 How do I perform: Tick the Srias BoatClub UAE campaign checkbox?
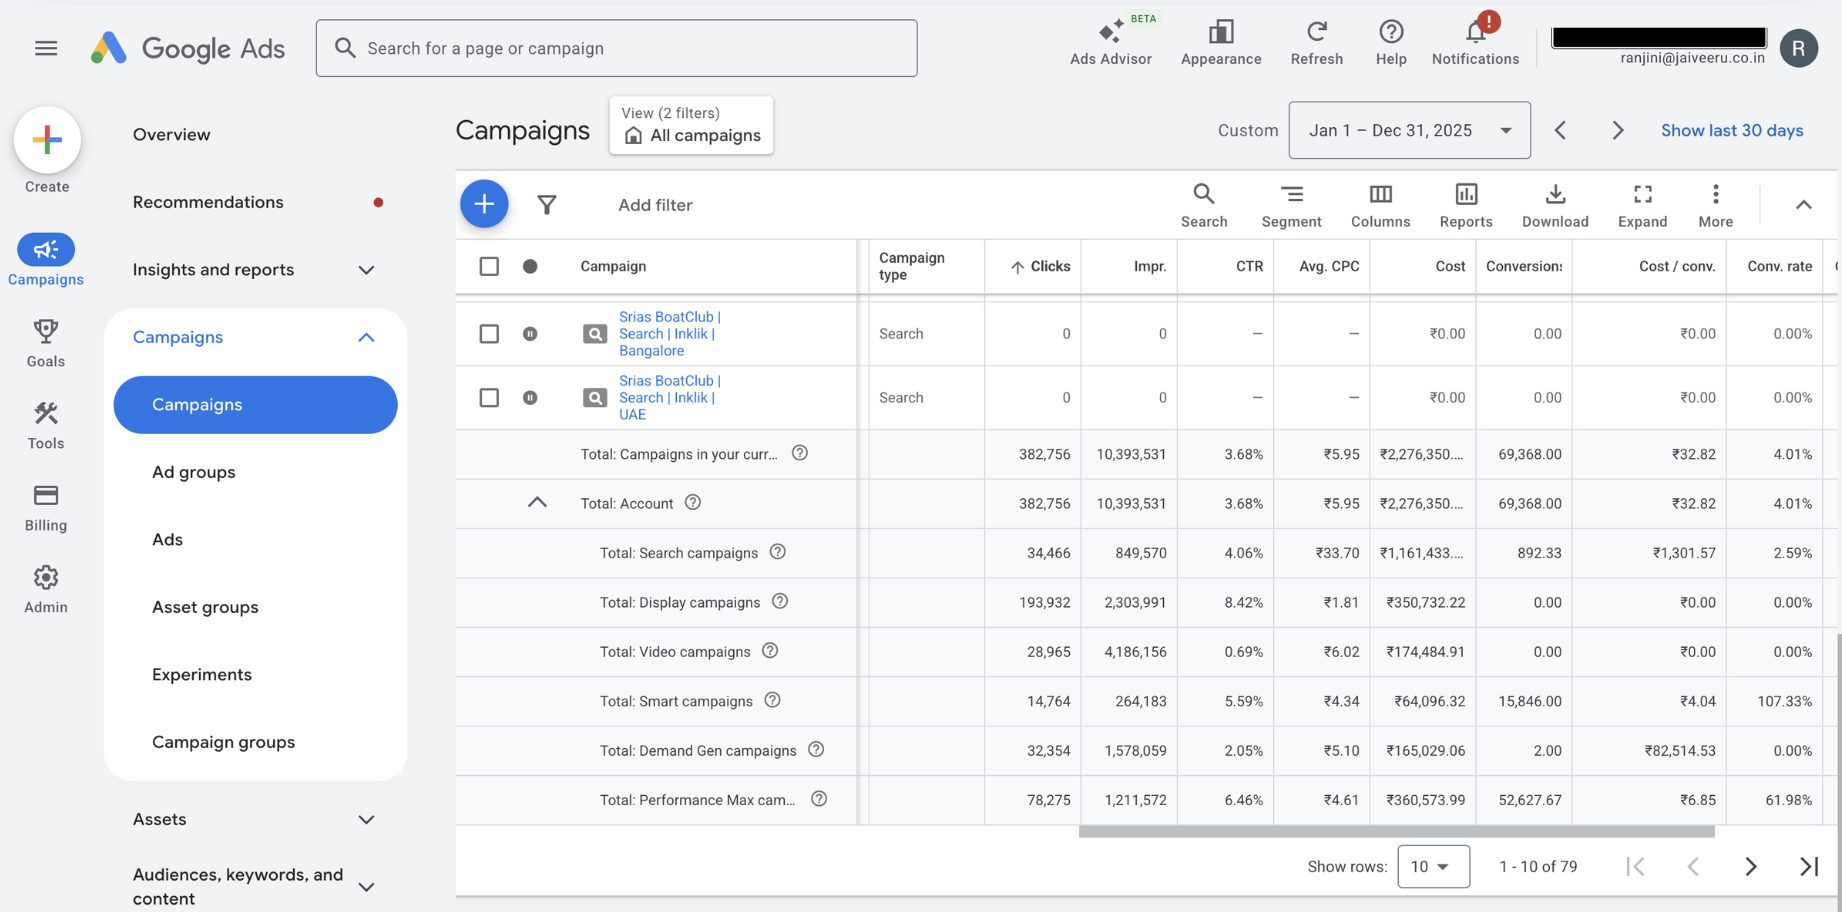coord(489,398)
